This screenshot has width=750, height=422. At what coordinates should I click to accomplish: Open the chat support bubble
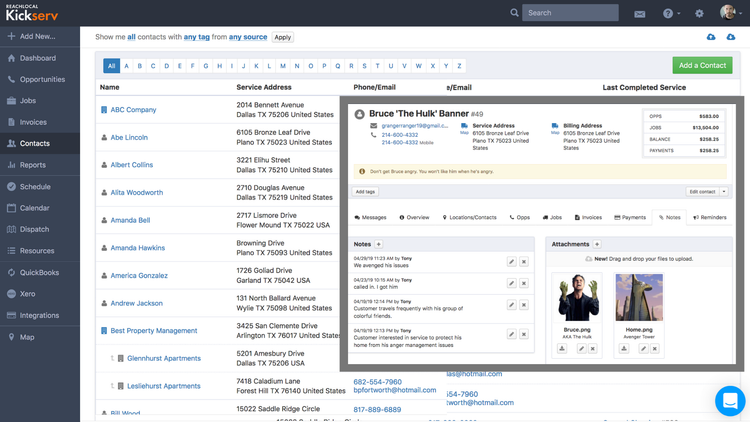pyautogui.click(x=730, y=400)
